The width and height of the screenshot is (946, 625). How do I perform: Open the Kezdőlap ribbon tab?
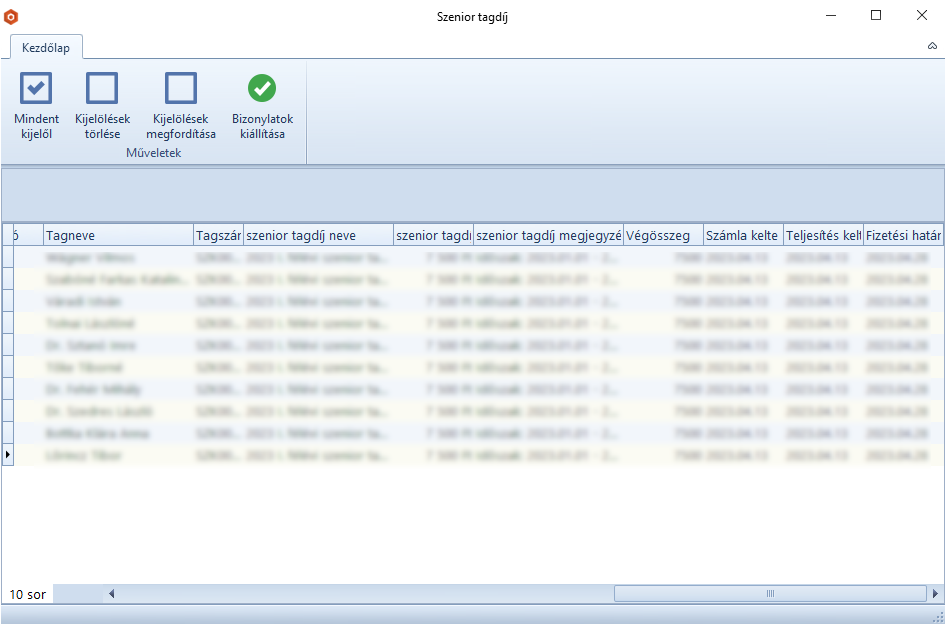point(46,47)
